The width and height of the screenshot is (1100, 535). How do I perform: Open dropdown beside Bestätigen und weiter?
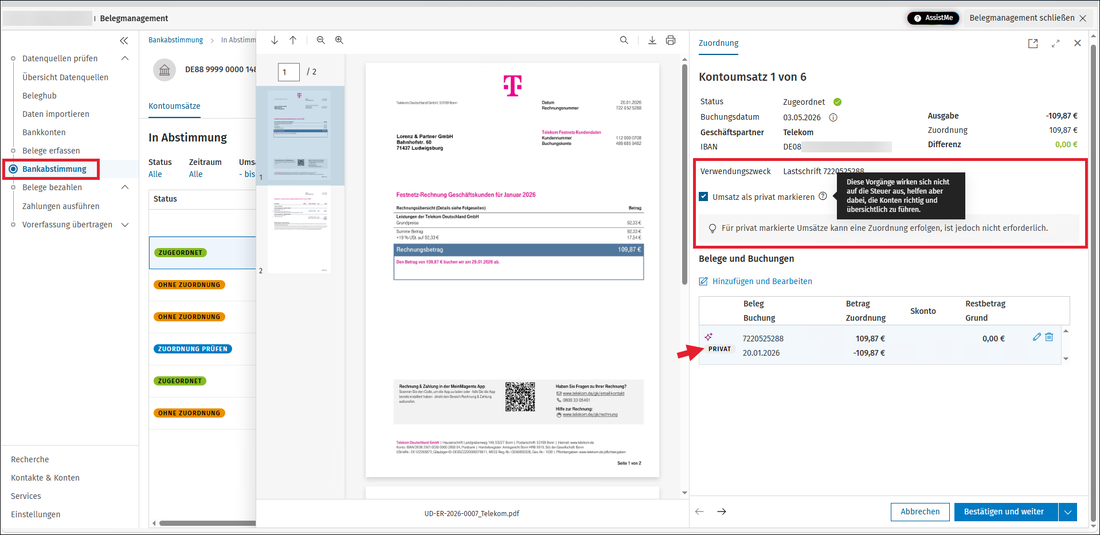pyautogui.click(x=1068, y=512)
